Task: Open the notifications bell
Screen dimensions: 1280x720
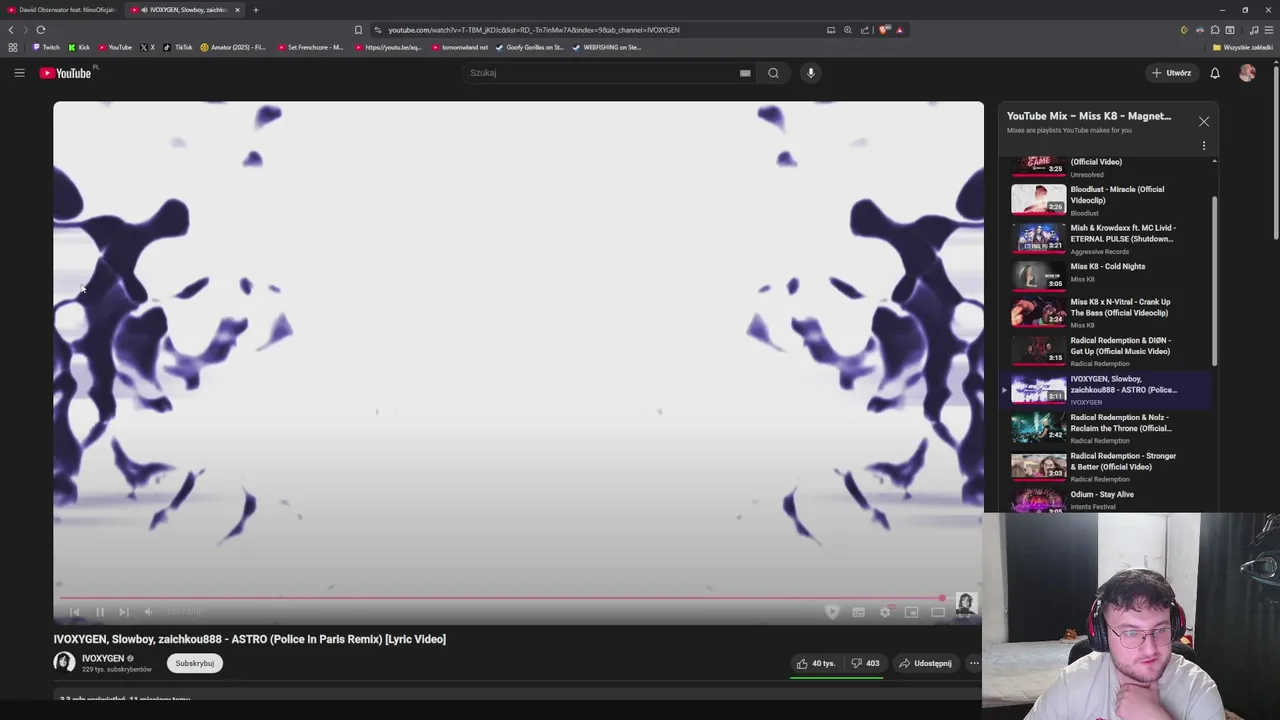Action: tap(1215, 73)
